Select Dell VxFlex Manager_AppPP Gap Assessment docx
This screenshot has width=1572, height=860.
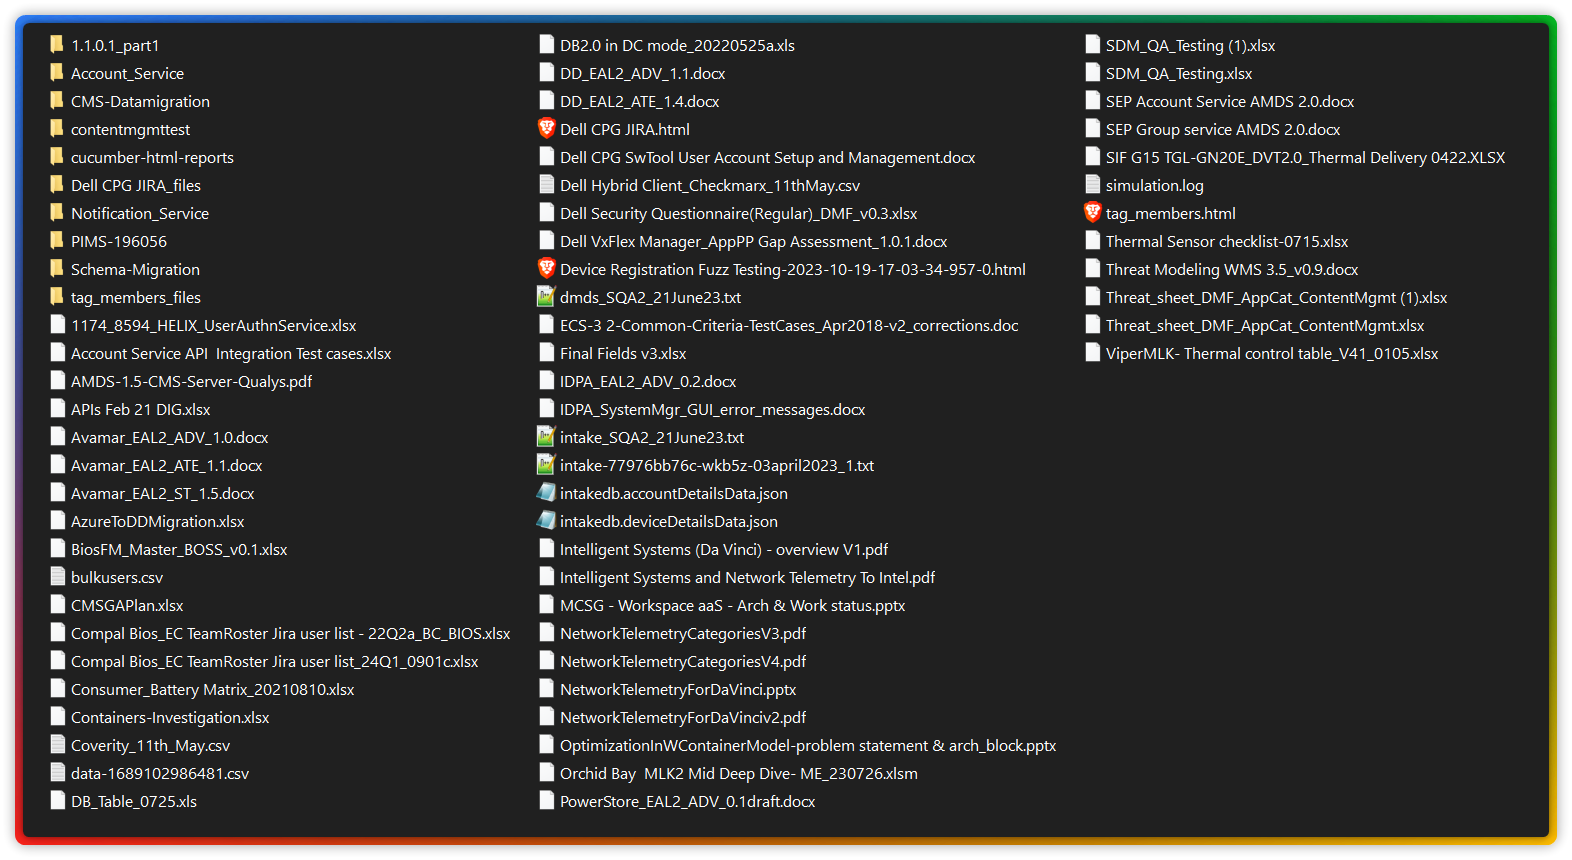point(754,241)
